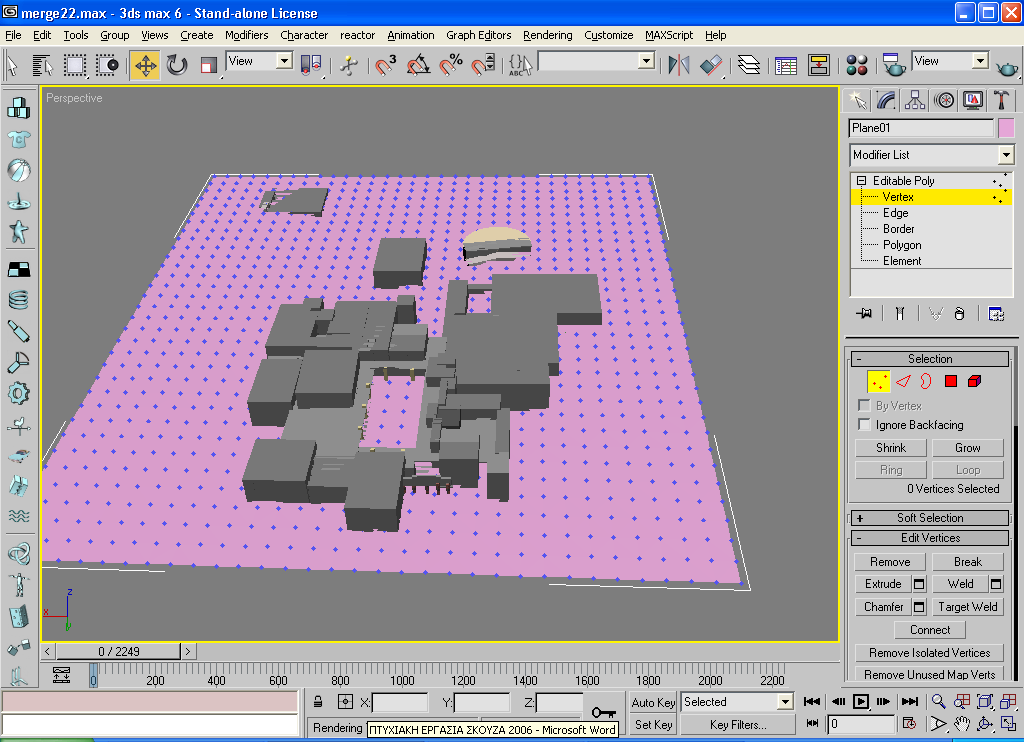This screenshot has height=742, width=1024.
Task: Toggle 3D Snaps magnet icon
Action: coord(385,65)
